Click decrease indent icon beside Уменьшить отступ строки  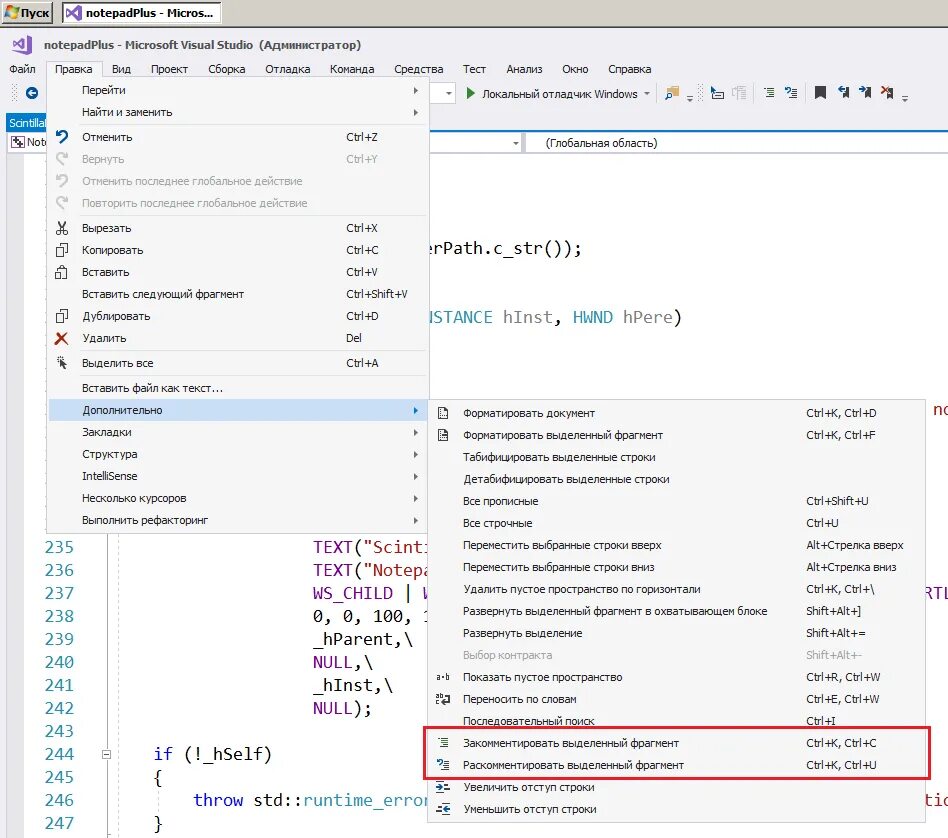[x=443, y=809]
